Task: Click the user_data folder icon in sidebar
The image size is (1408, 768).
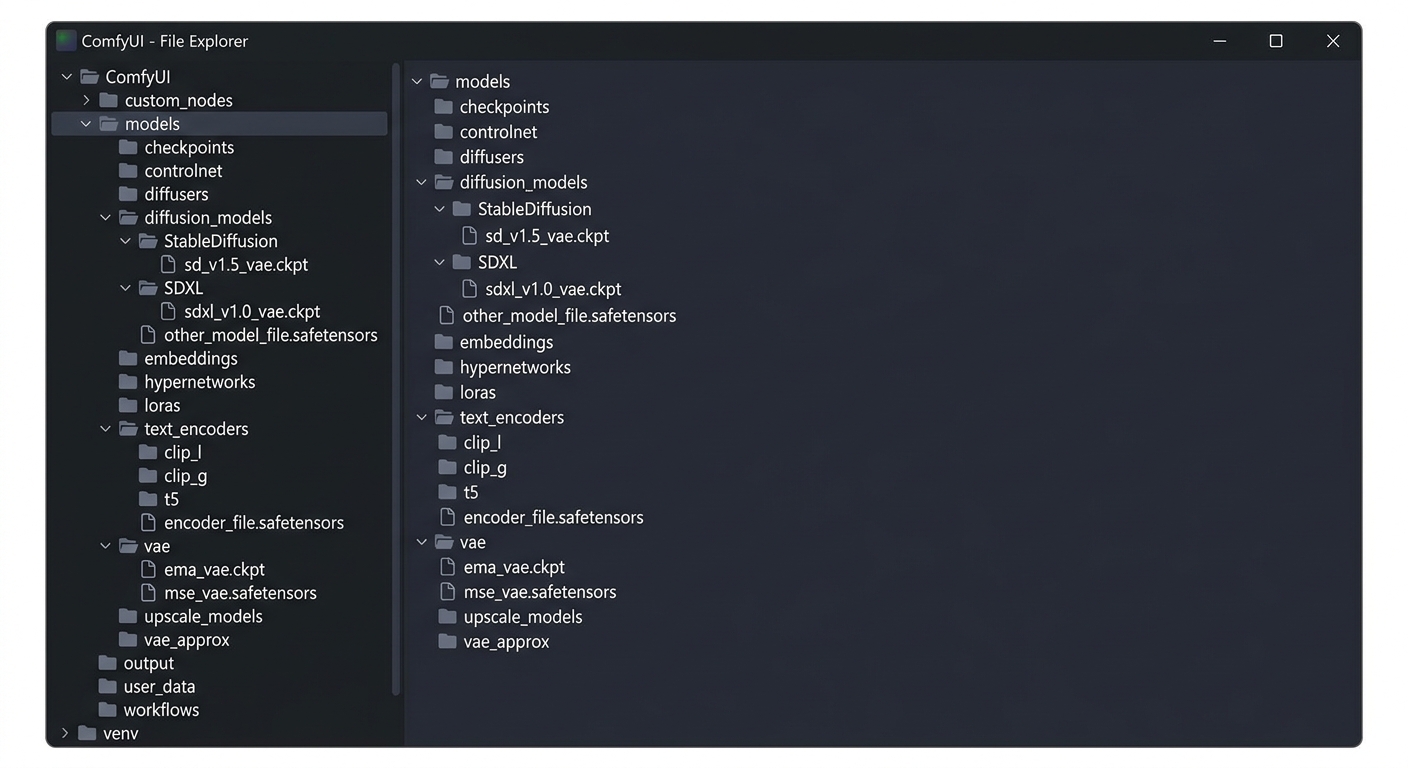Action: (108, 686)
